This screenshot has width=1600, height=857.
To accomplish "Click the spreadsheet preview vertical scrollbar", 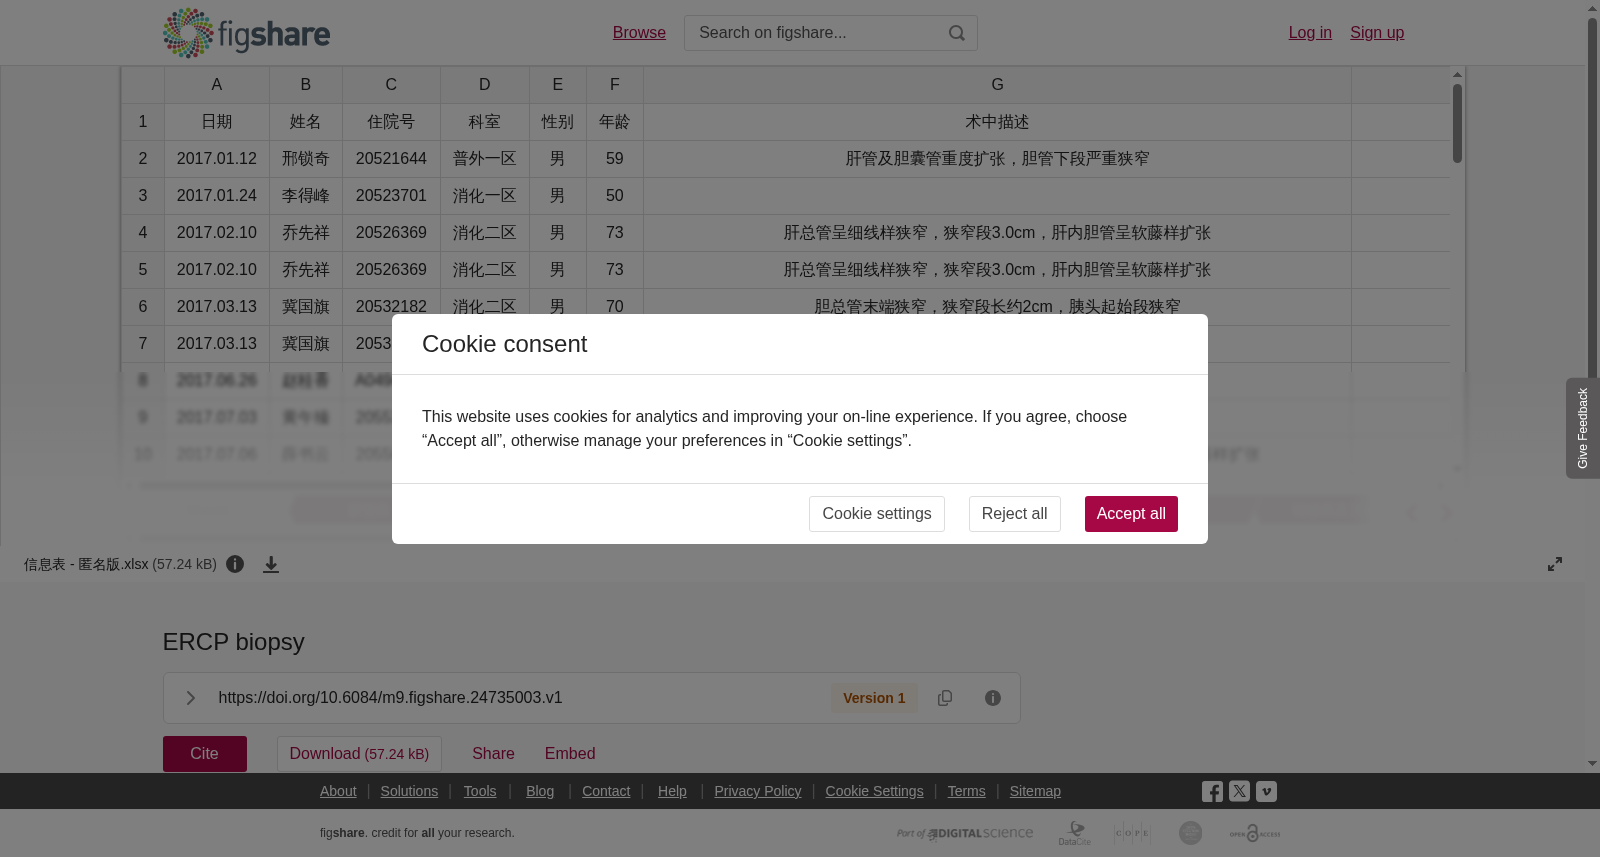I will (1458, 123).
